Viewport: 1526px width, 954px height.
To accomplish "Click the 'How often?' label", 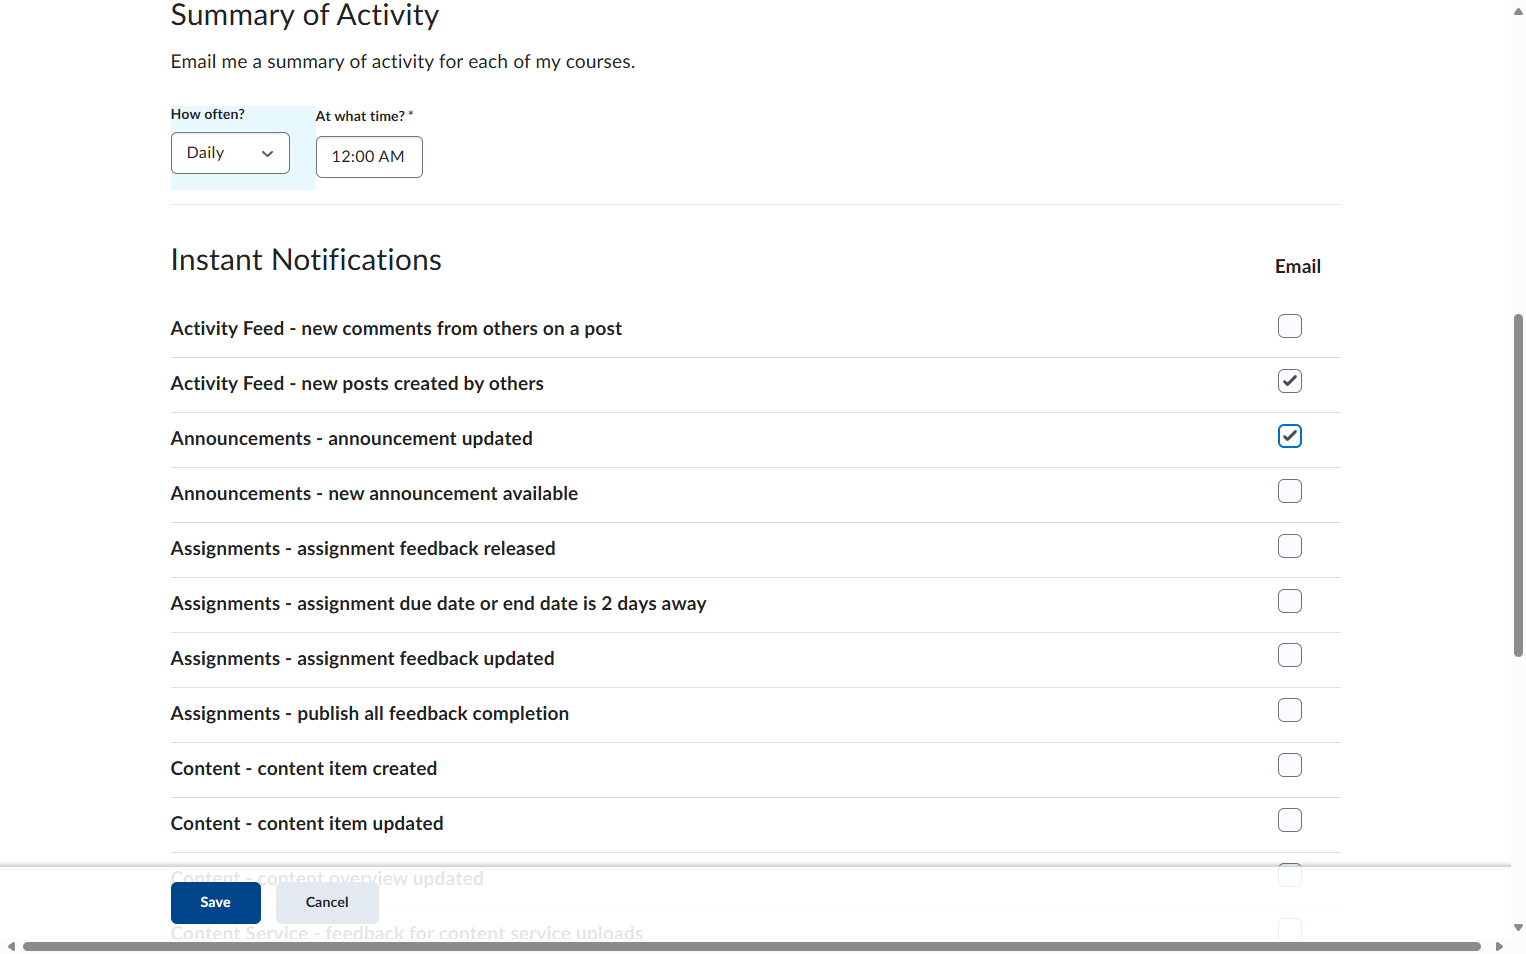I will click(208, 115).
